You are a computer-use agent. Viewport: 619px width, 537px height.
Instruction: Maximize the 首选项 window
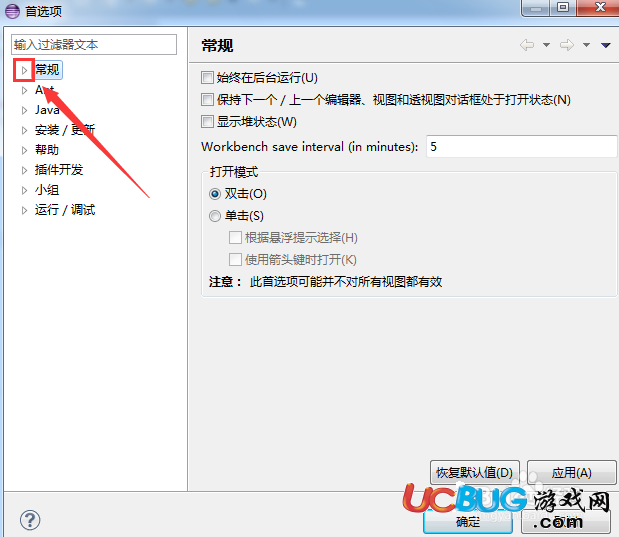click(563, 8)
